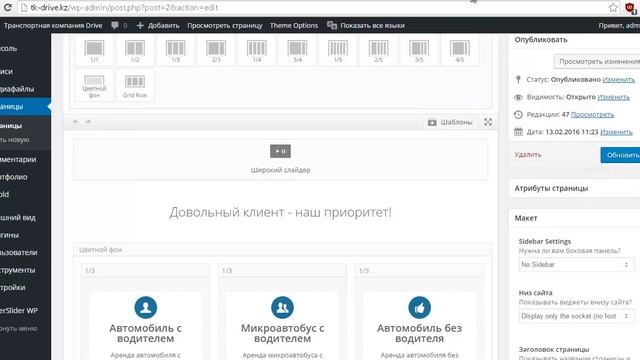
Task: Click Изменить link next to Дата
Action: tap(616, 132)
